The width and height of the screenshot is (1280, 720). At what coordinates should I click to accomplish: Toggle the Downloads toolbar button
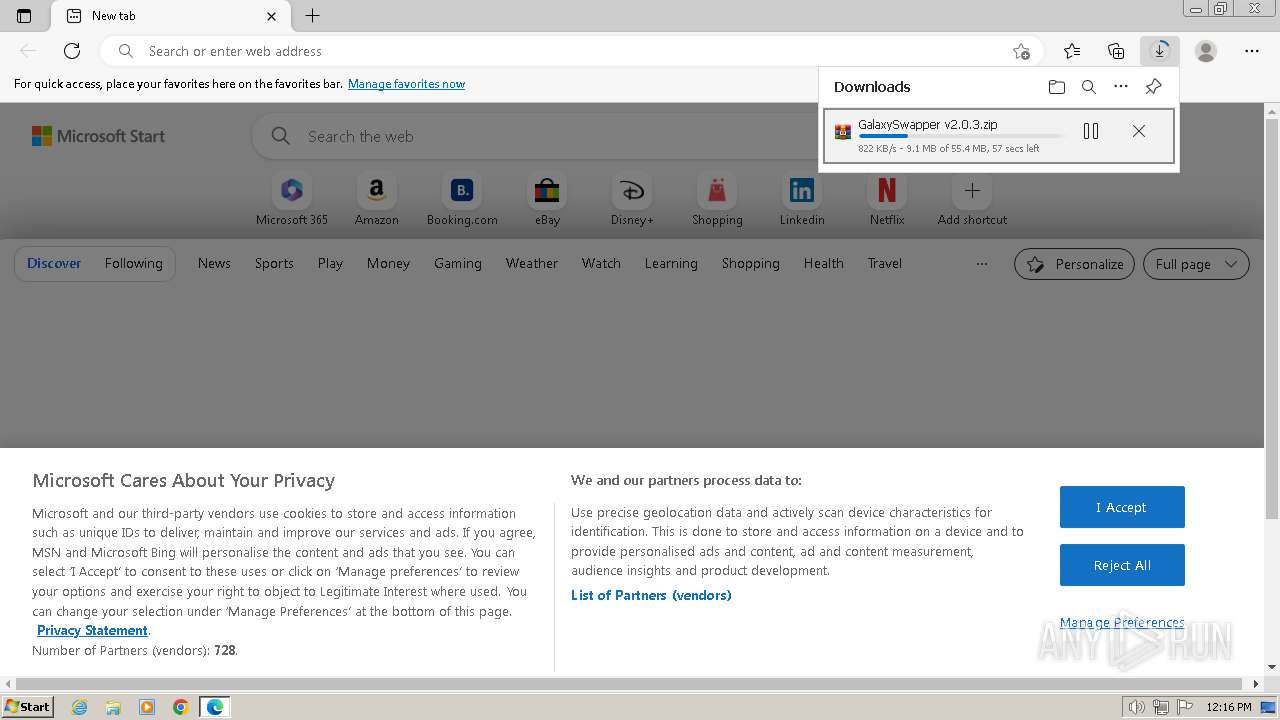pos(1160,51)
